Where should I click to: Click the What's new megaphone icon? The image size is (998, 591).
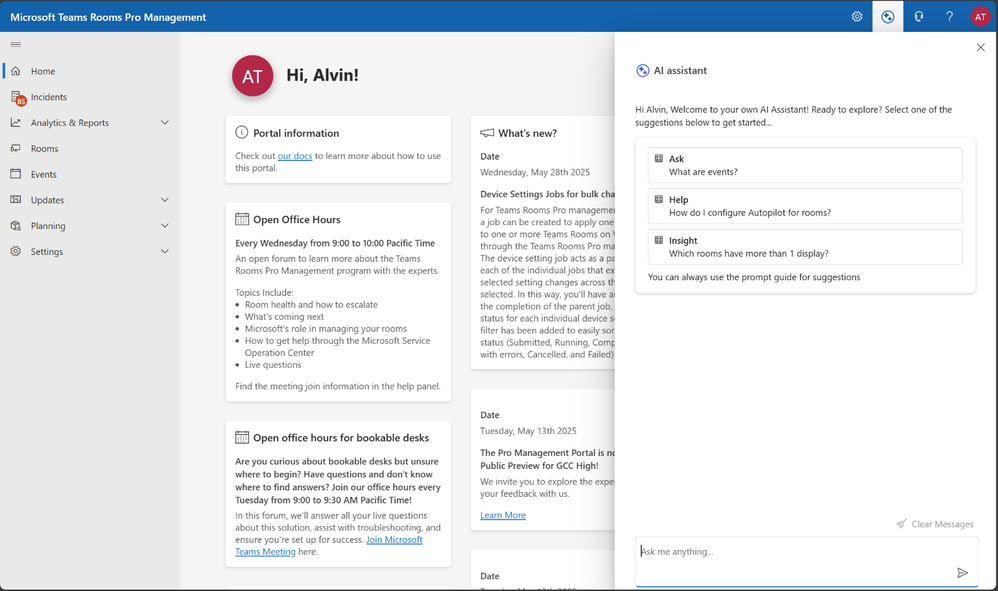click(487, 133)
